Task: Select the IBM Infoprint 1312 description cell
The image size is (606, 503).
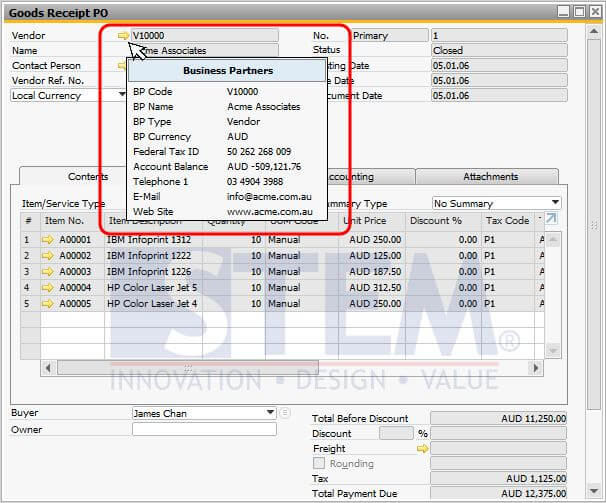Action: click(x=153, y=240)
